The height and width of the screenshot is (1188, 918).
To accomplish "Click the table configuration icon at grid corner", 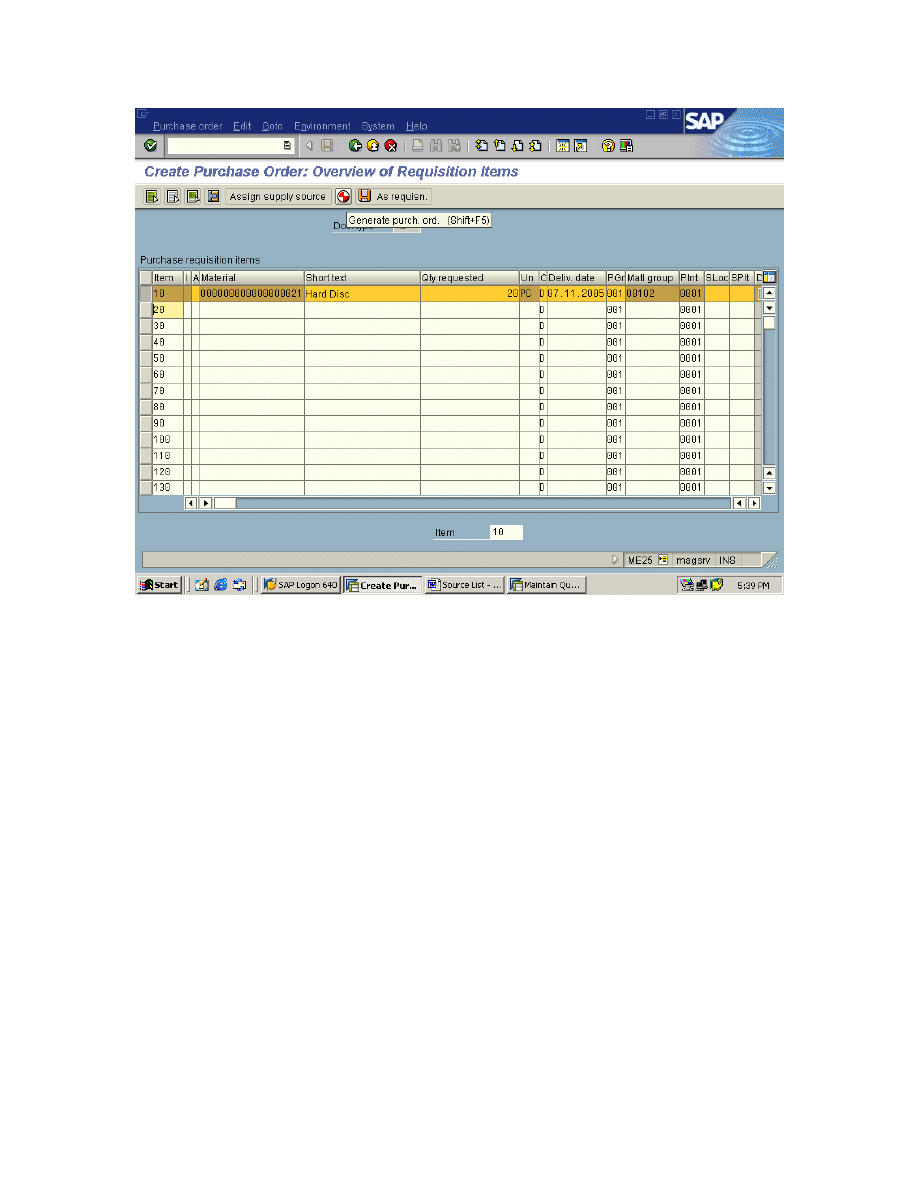I will [770, 278].
